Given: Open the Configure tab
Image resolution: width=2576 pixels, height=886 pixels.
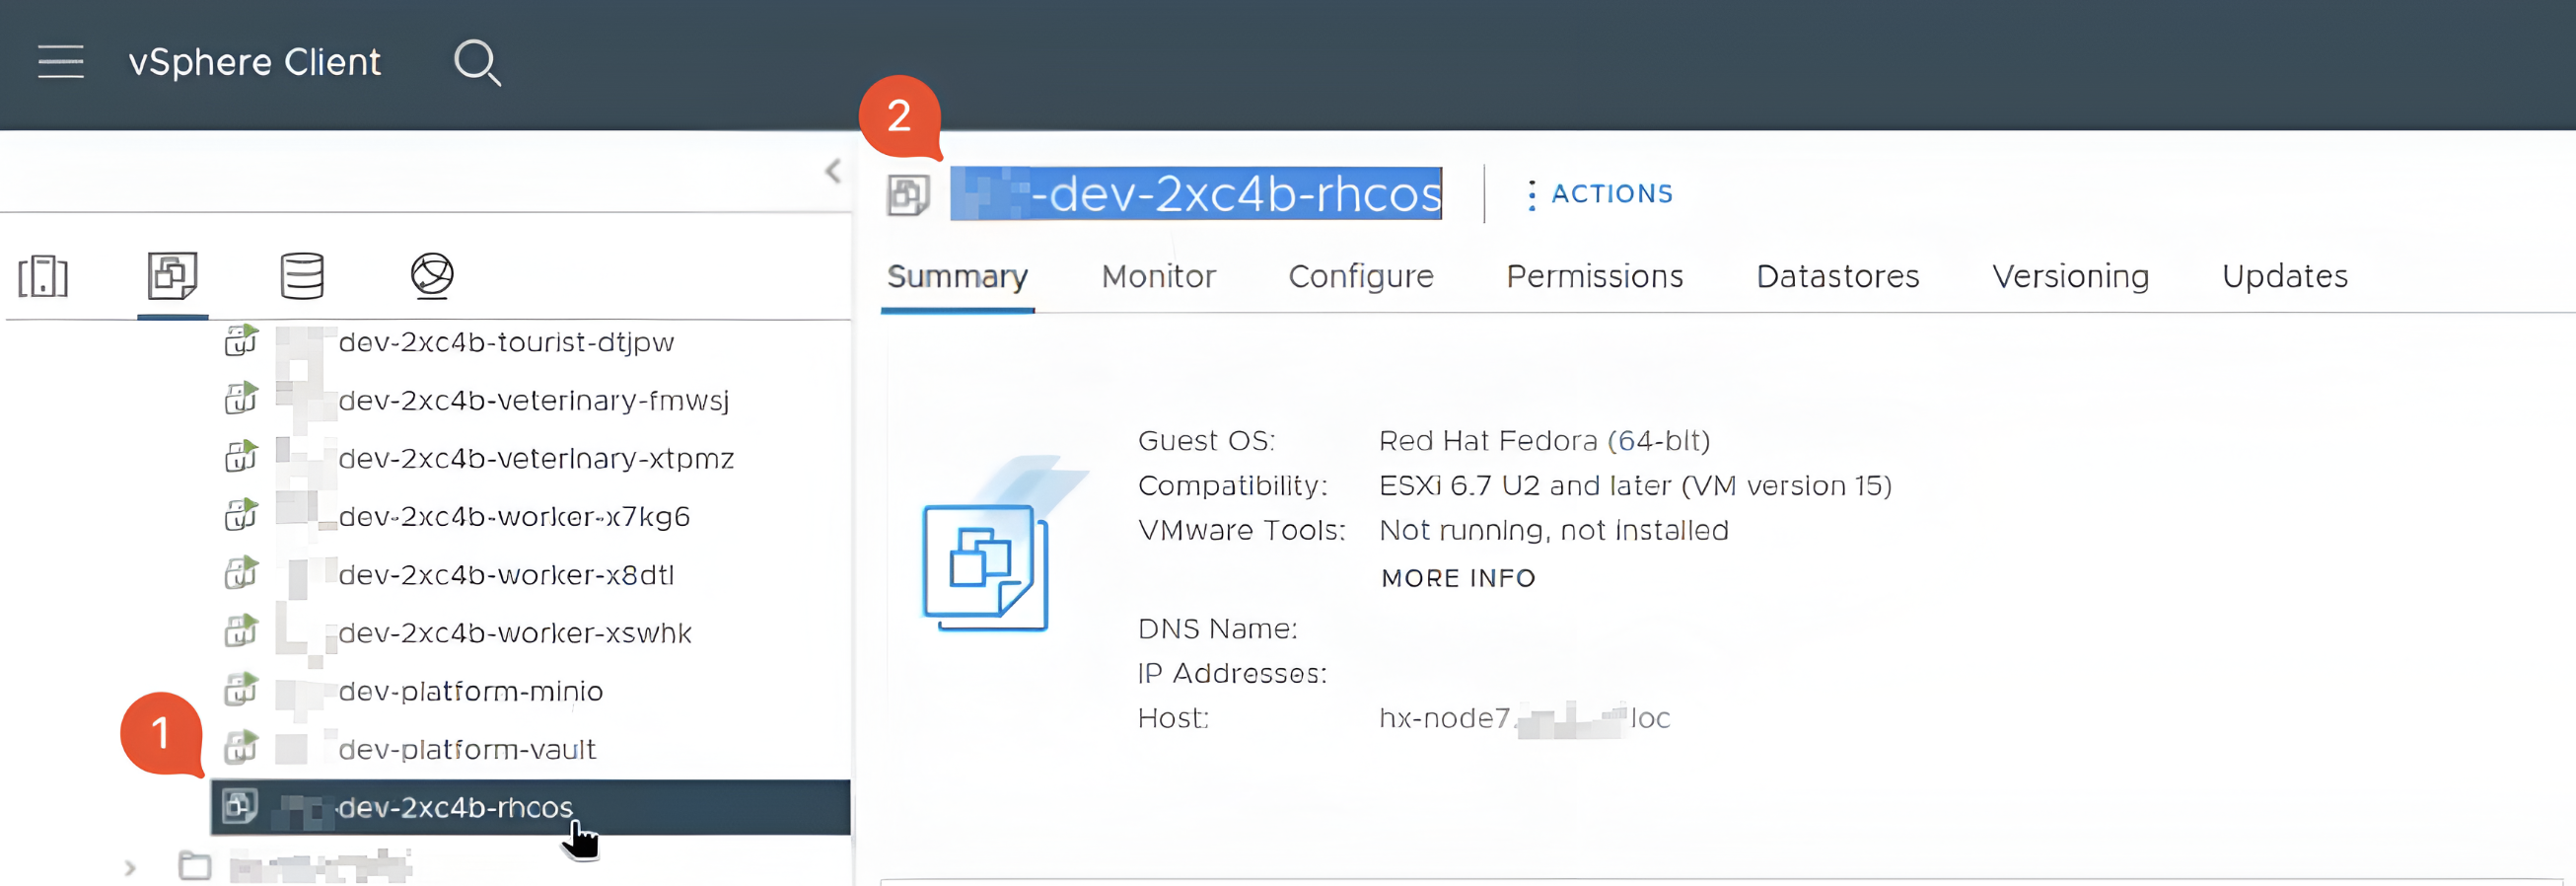Looking at the screenshot, I should [1360, 276].
